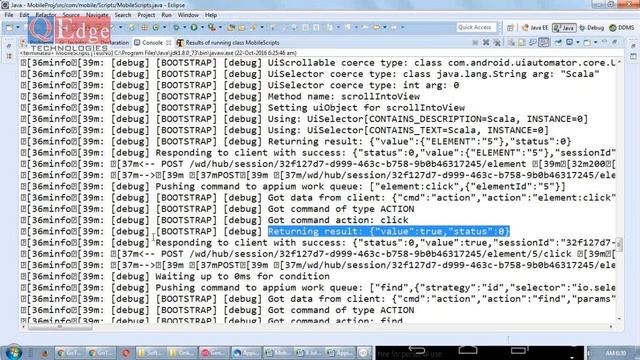This screenshot has height=360, width=640.
Task: Toggle the highlighted show console on standard error button
Action: coord(544,42)
